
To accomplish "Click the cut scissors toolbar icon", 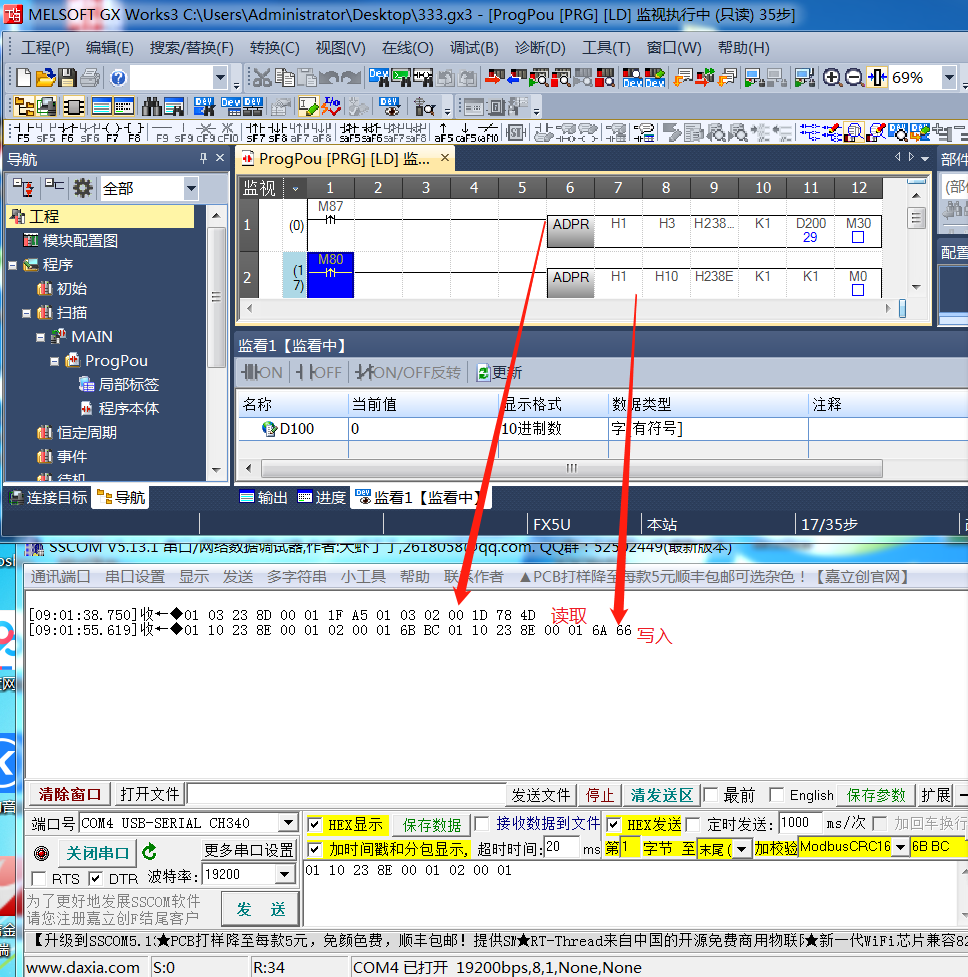I will (x=262, y=78).
